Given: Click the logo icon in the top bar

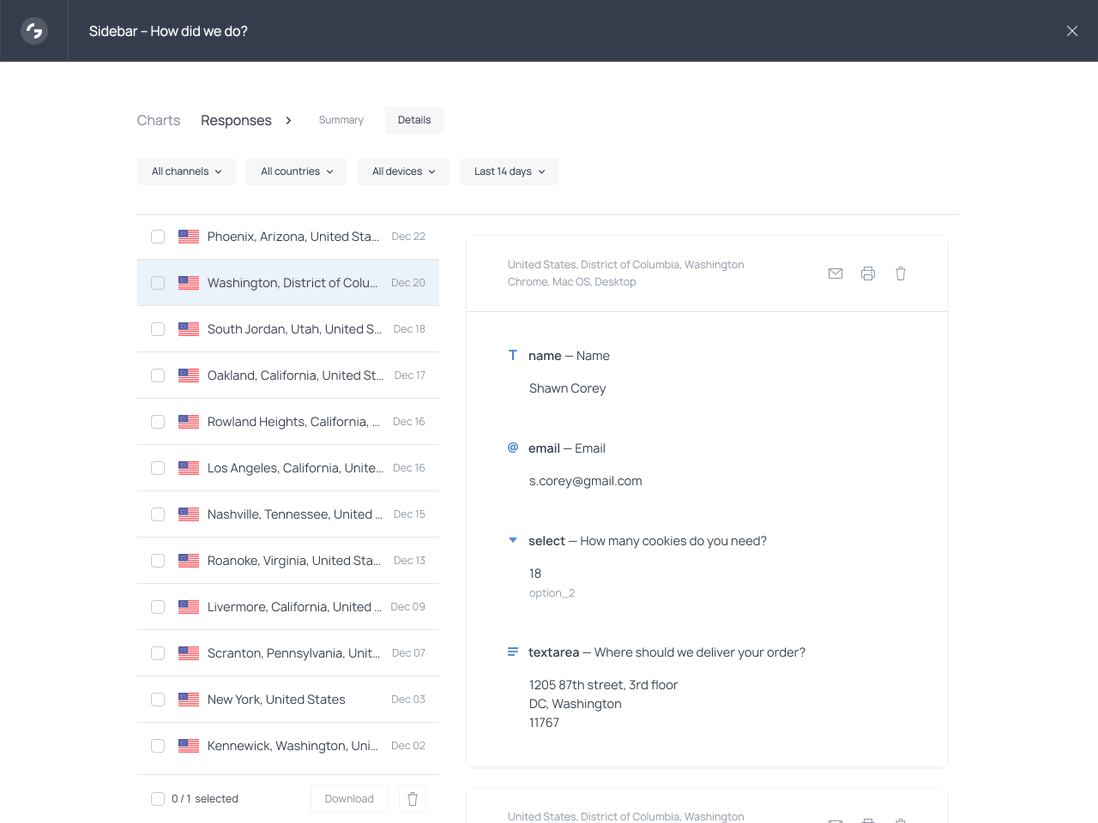Looking at the screenshot, I should coord(33,30).
